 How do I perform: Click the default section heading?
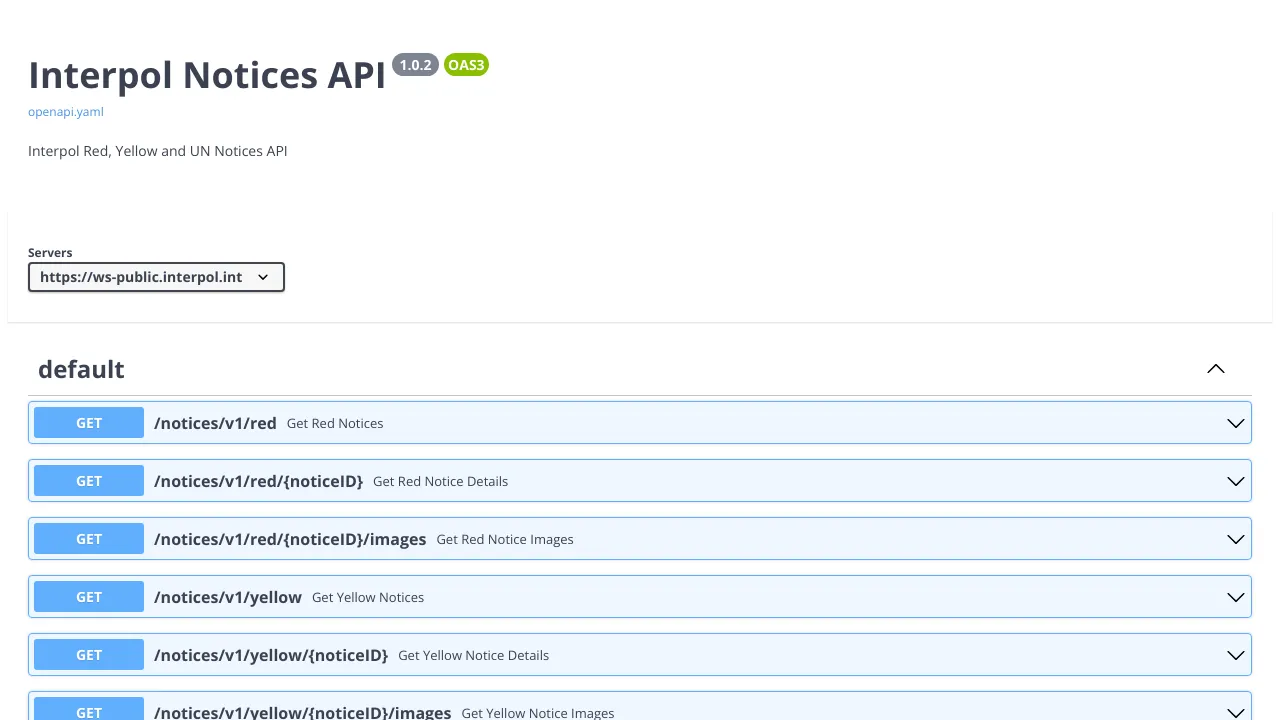tap(81, 369)
